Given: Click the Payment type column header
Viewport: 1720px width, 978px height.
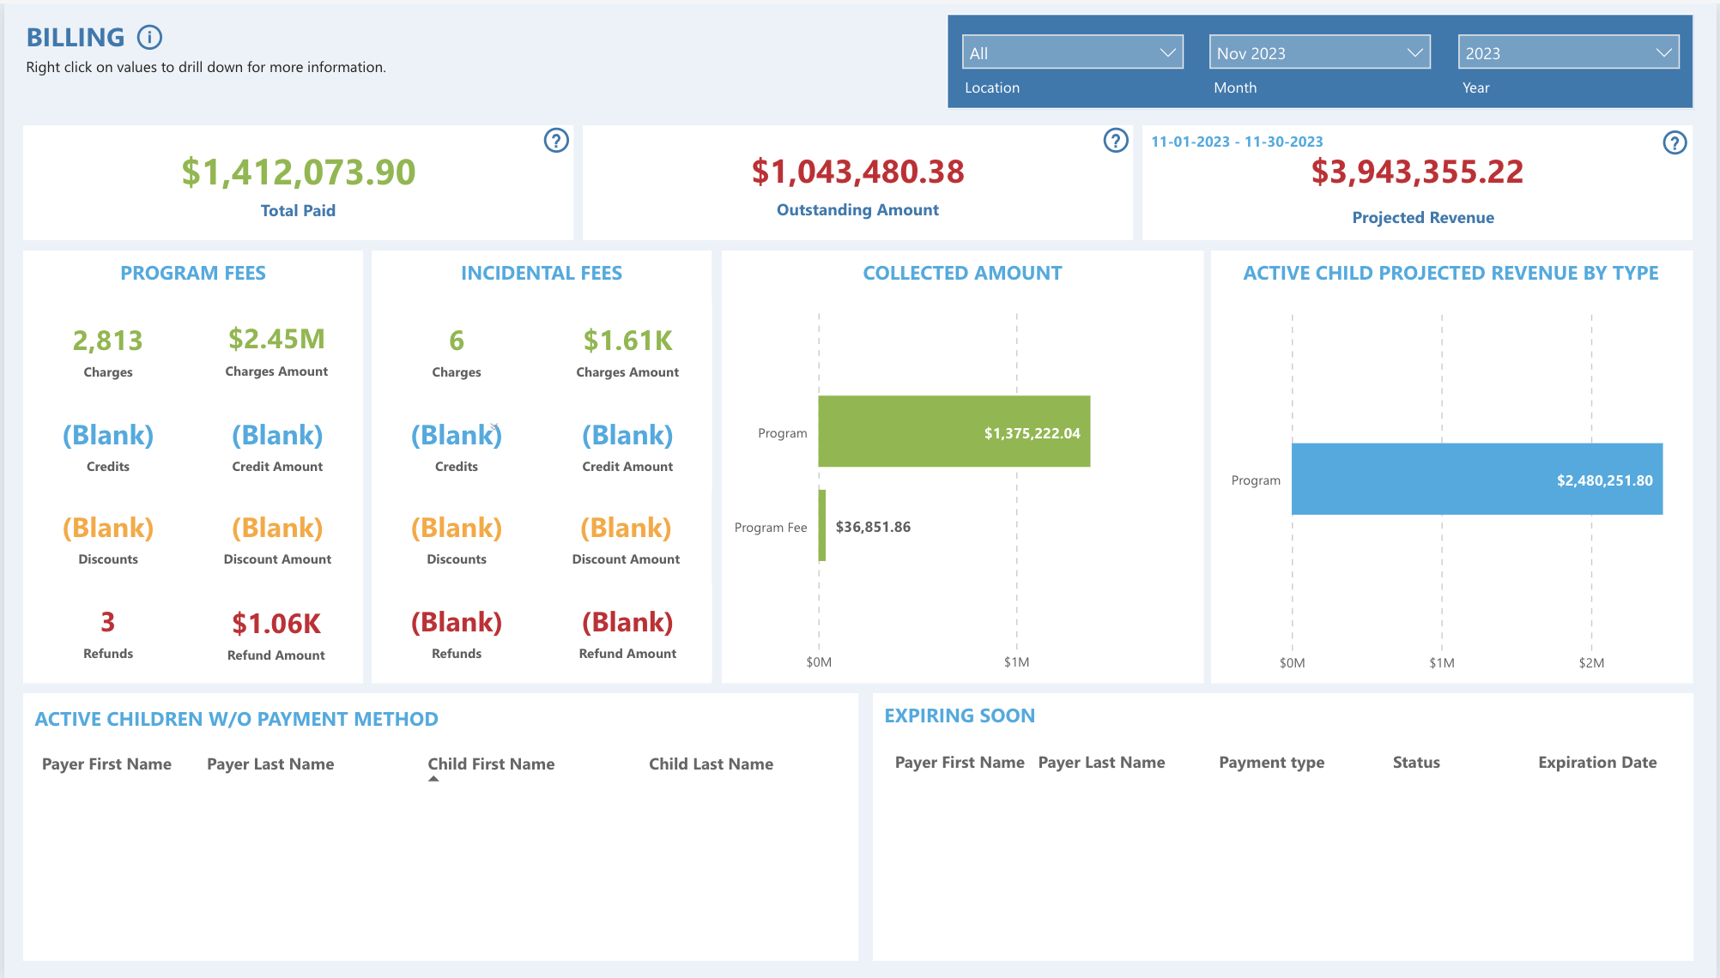Looking at the screenshot, I should click(x=1271, y=762).
